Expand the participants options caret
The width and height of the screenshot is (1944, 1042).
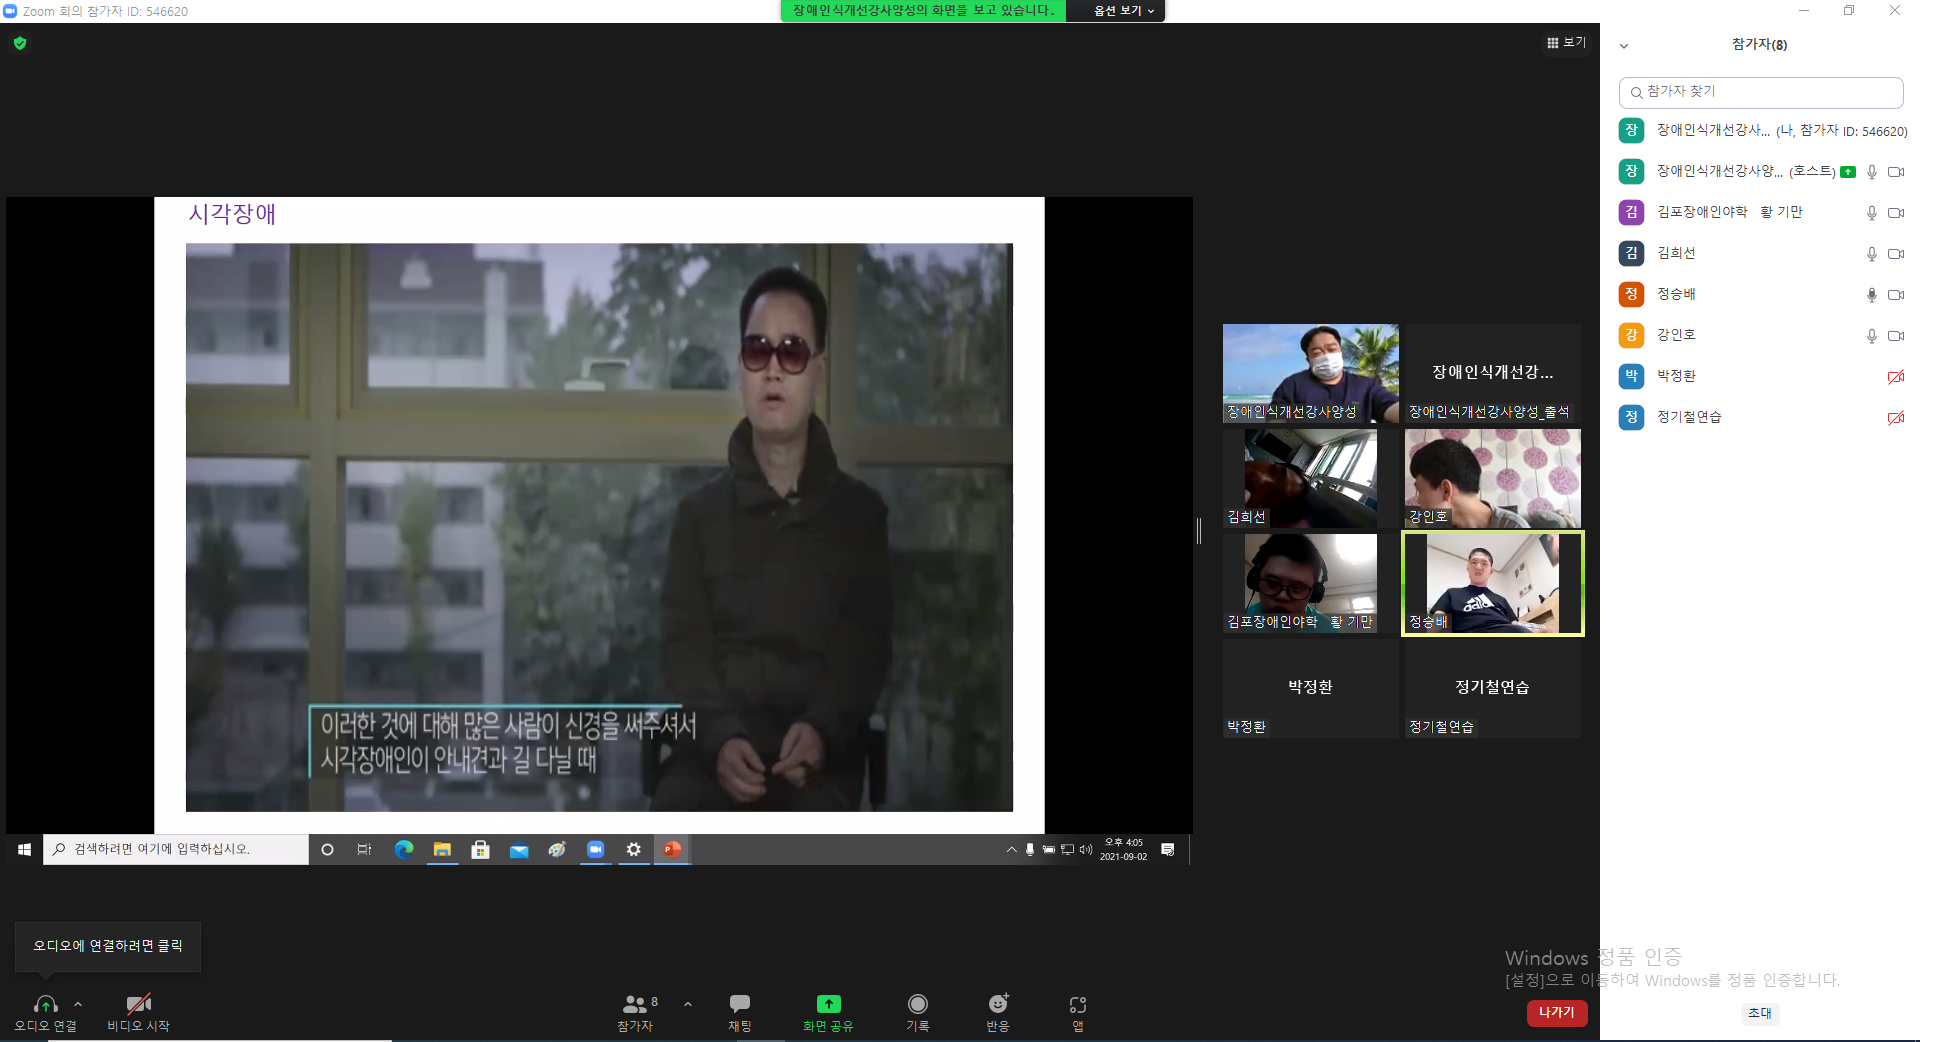coord(688,1004)
